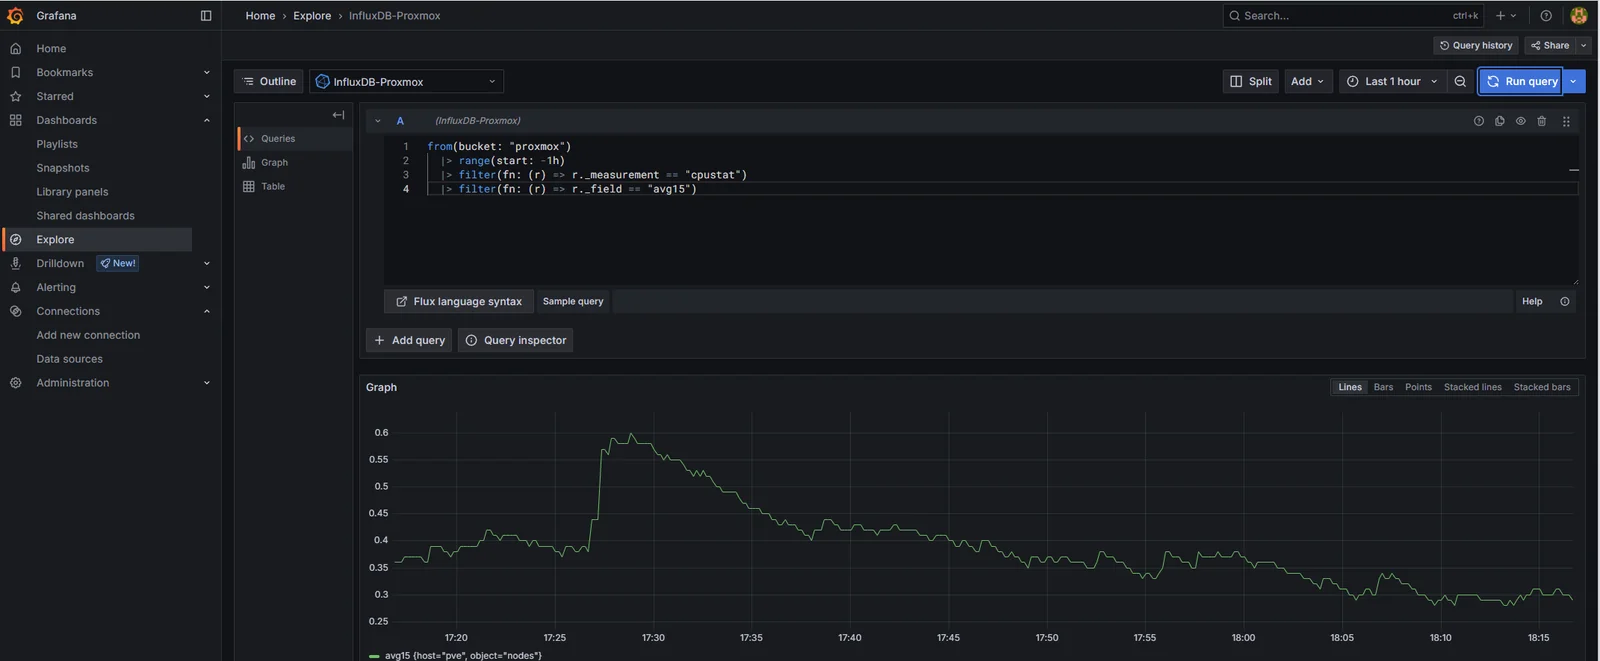Open Drilldown in sidebar
This screenshot has width=1600, height=661.
pos(60,263)
